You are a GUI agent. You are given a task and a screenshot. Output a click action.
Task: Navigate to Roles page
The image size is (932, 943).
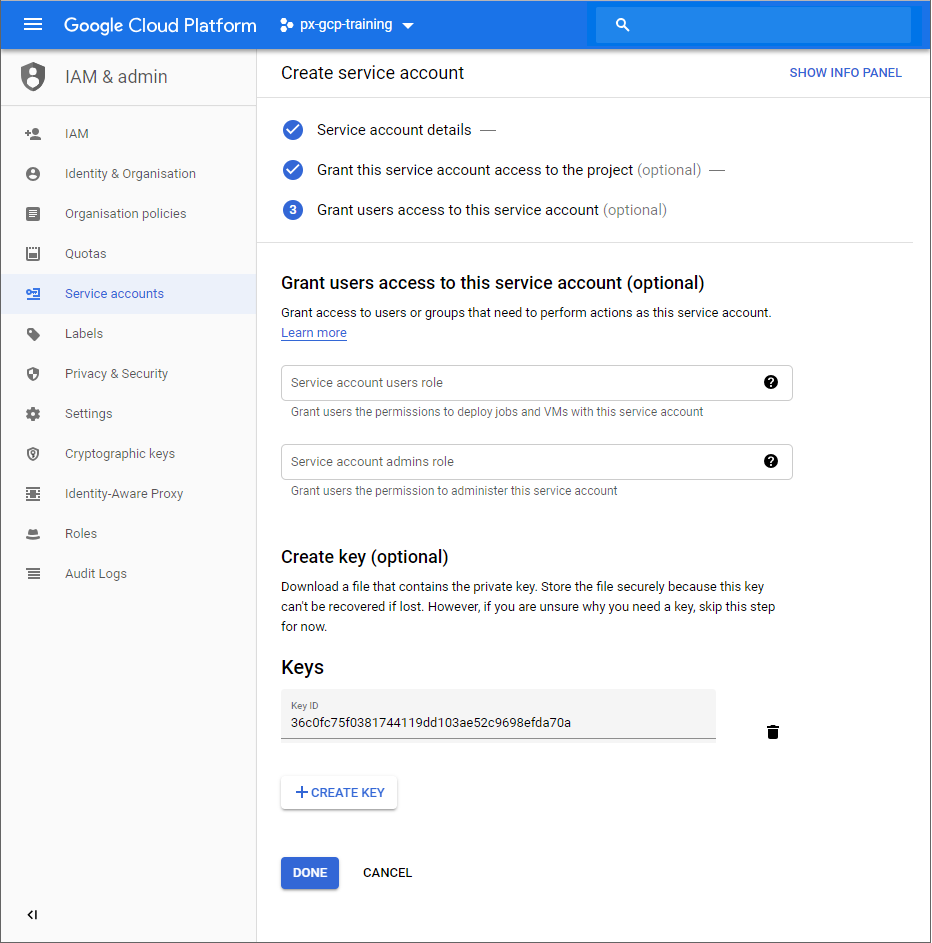[81, 534]
